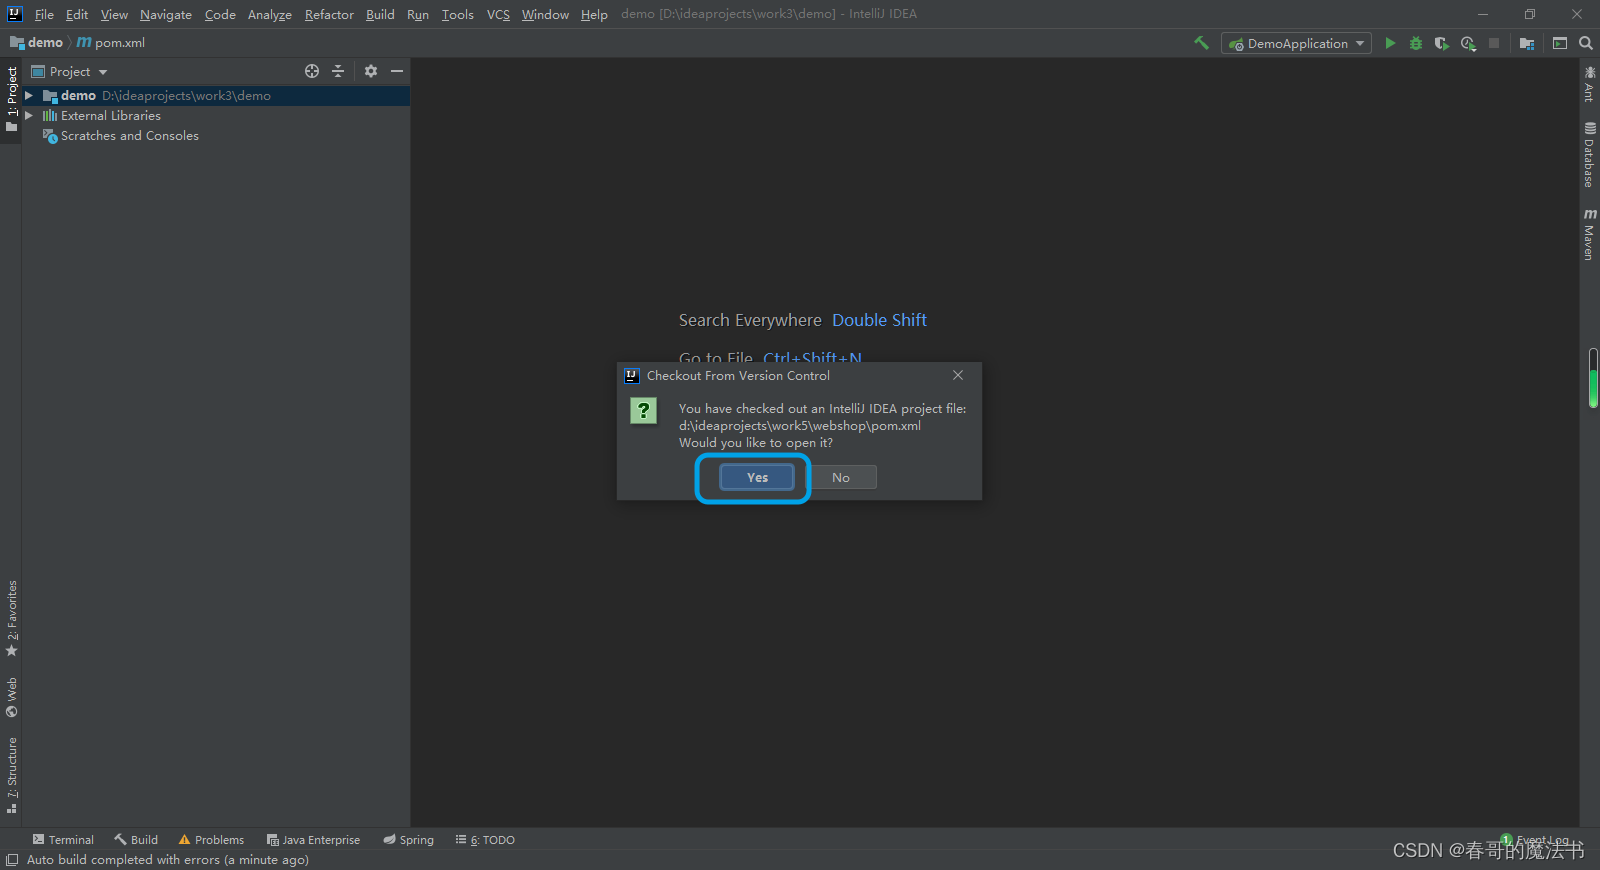Image resolution: width=1600 pixels, height=870 pixels.
Task: Click the Double Shift shortcut hint
Action: coord(879,320)
